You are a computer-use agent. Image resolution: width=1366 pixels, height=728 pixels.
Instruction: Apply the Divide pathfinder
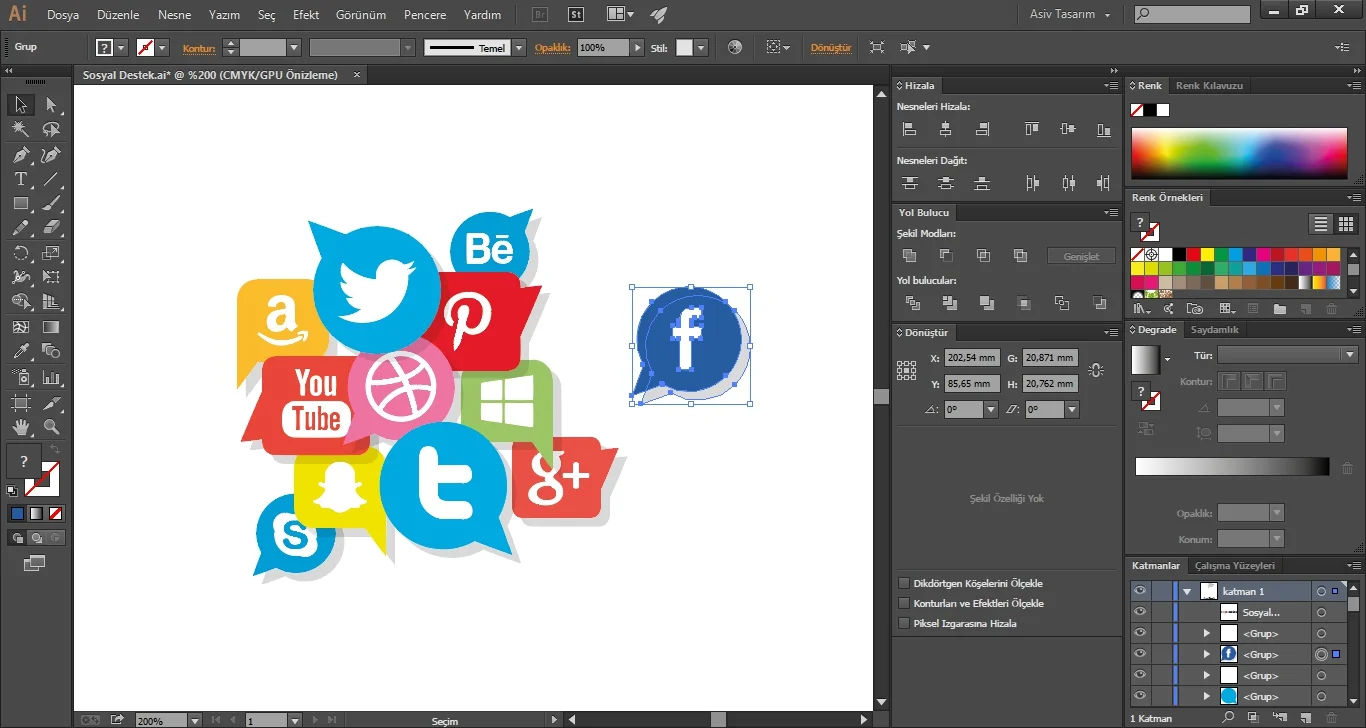(x=912, y=303)
